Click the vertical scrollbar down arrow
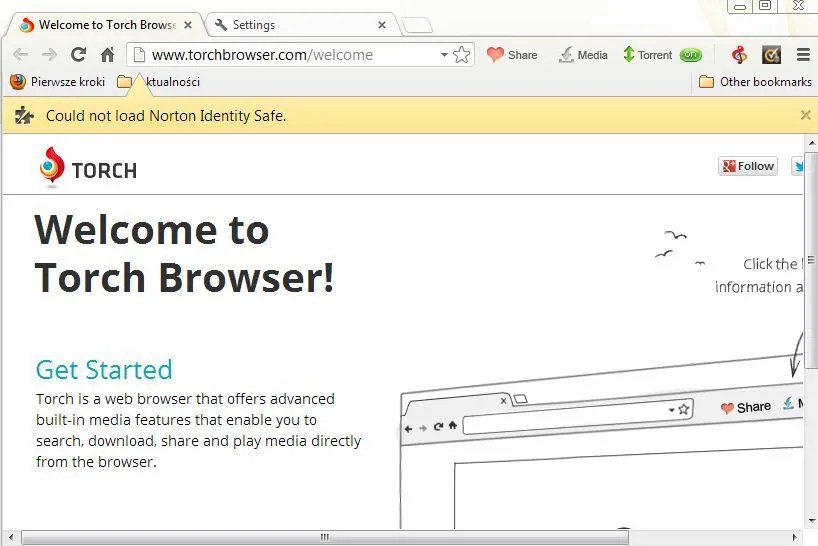The width and height of the screenshot is (818, 546). (x=811, y=520)
